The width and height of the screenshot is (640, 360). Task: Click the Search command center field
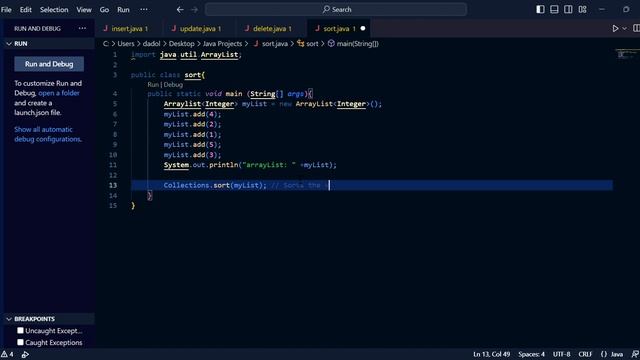(x=336, y=9)
